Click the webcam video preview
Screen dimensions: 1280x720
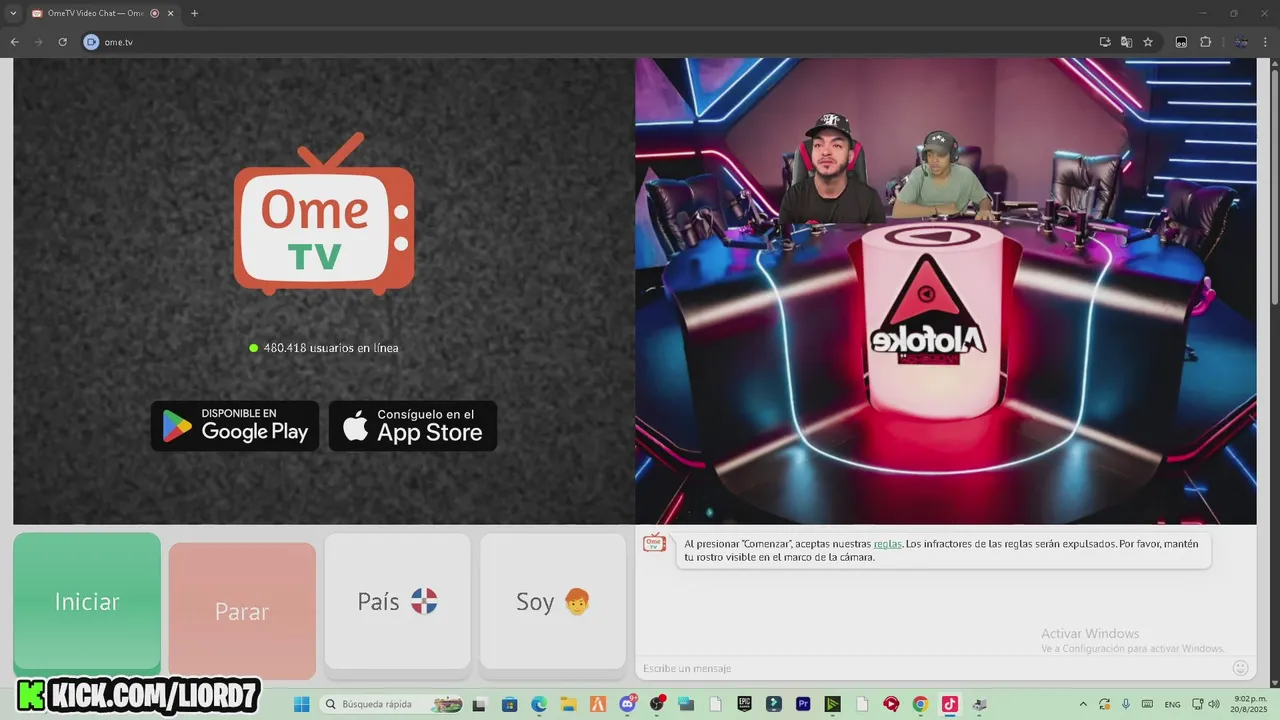coord(945,291)
